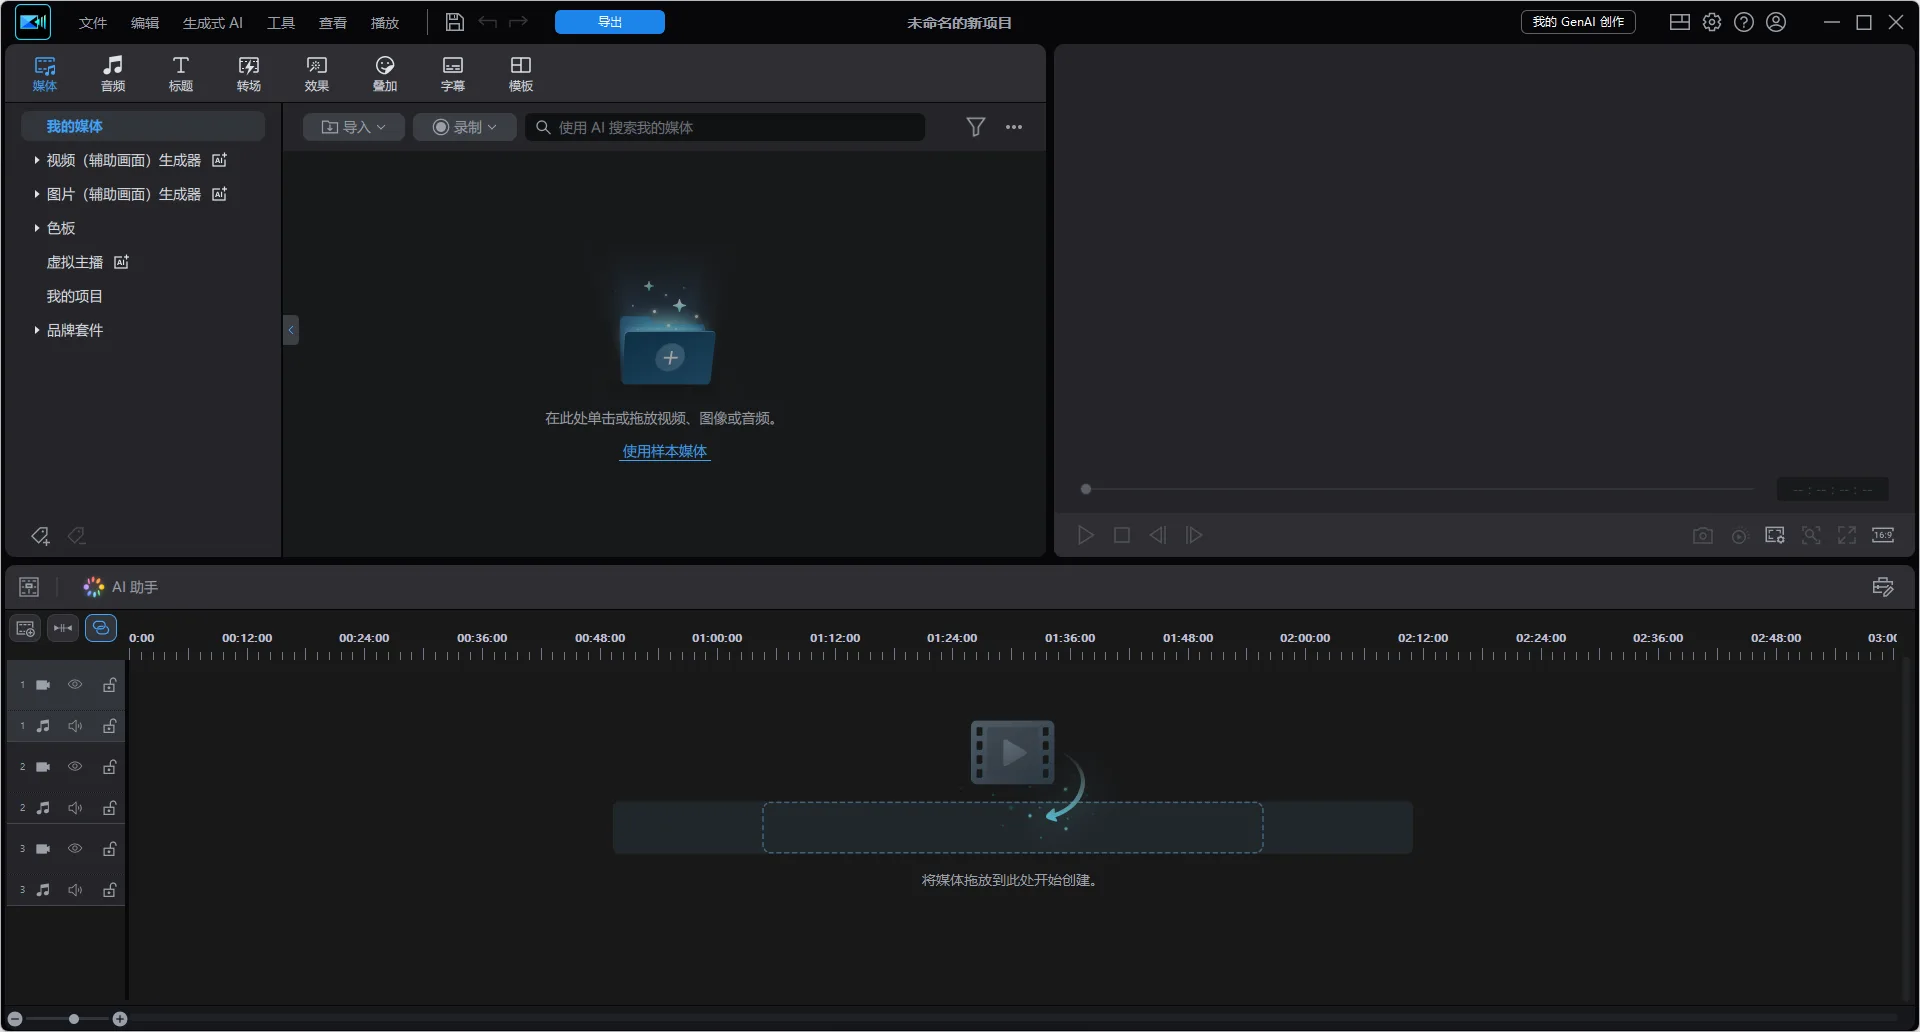Open the 叠加 (Overlay) room
Viewport: 1920px width, 1032px height.
tap(385, 74)
